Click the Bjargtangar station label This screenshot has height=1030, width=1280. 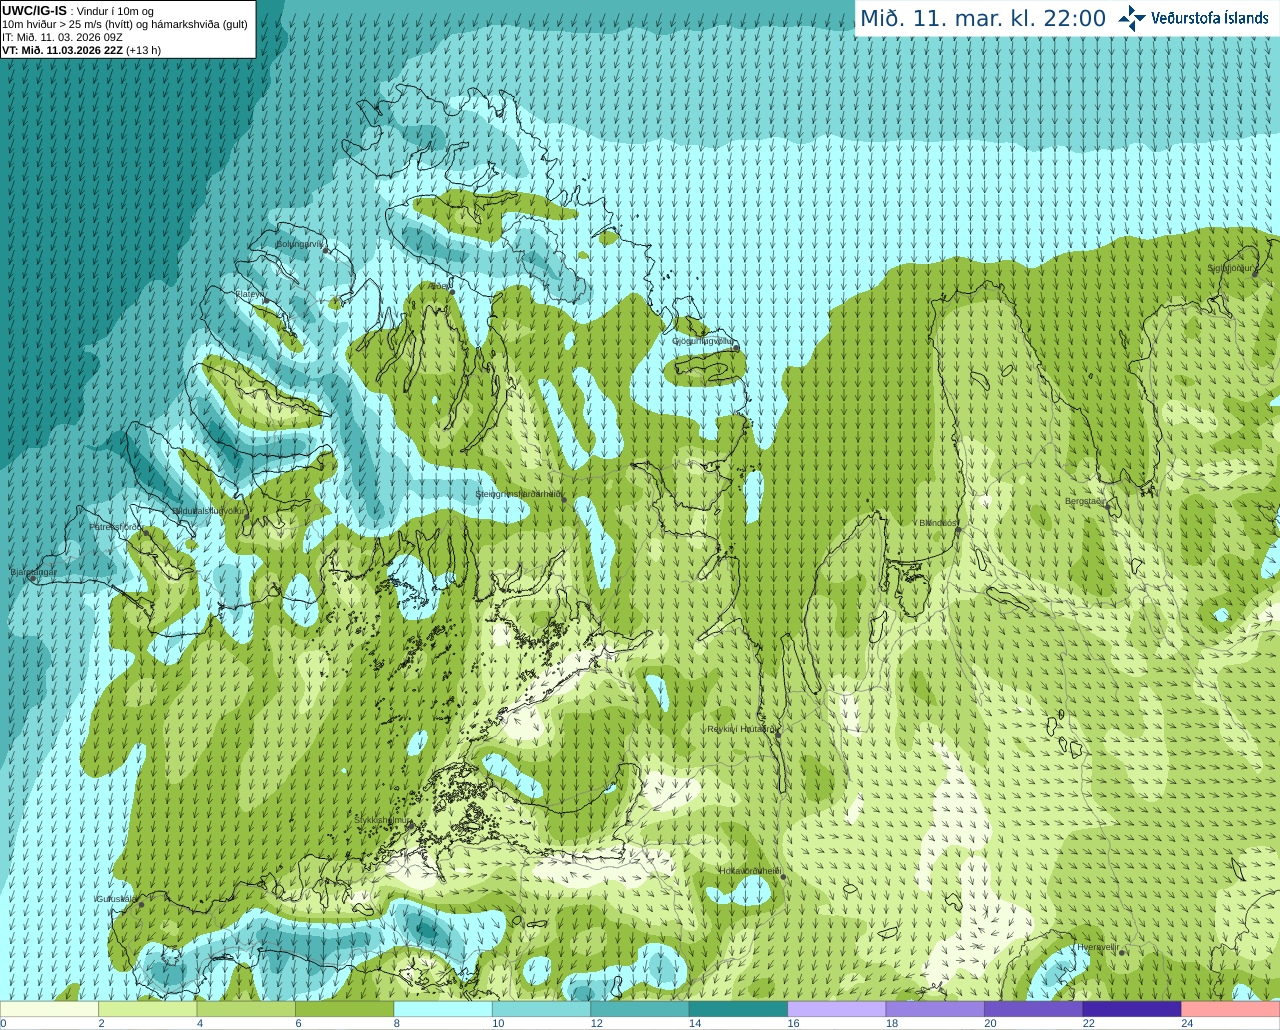(x=34, y=572)
